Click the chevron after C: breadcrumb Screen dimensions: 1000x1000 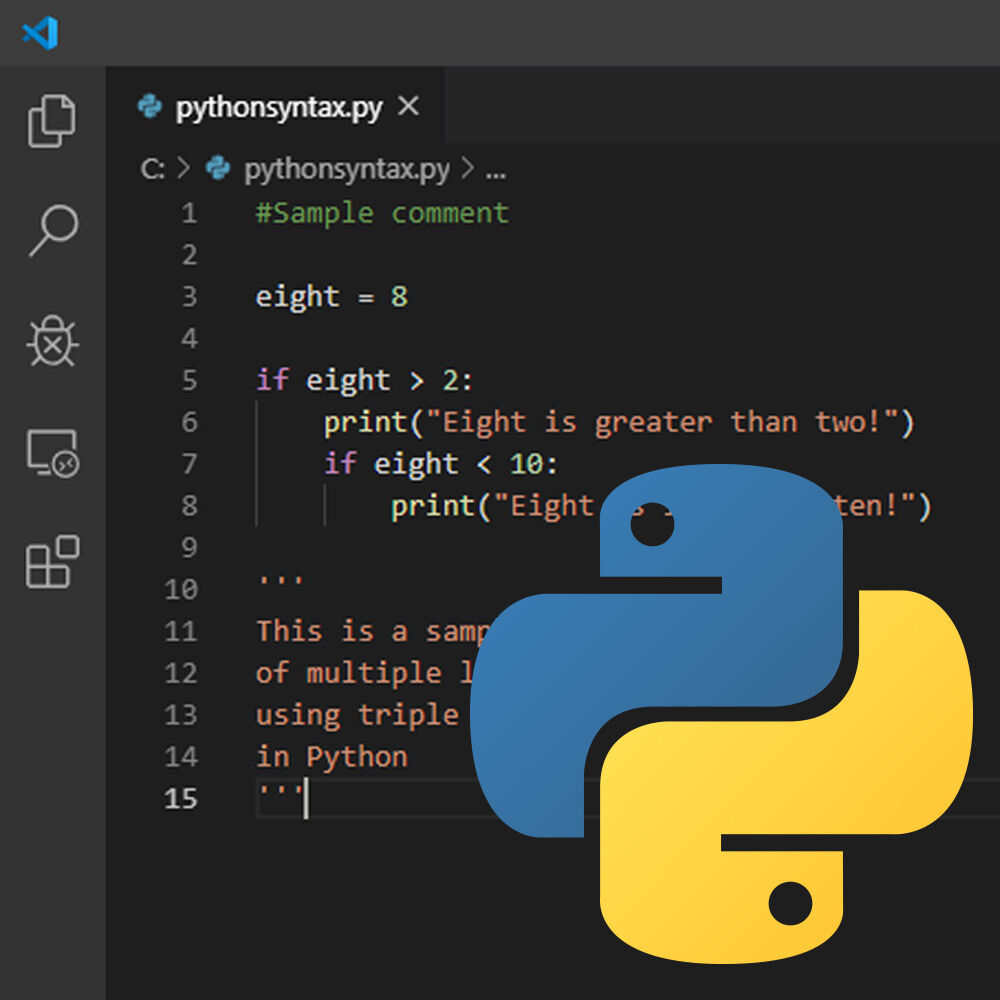(x=184, y=168)
